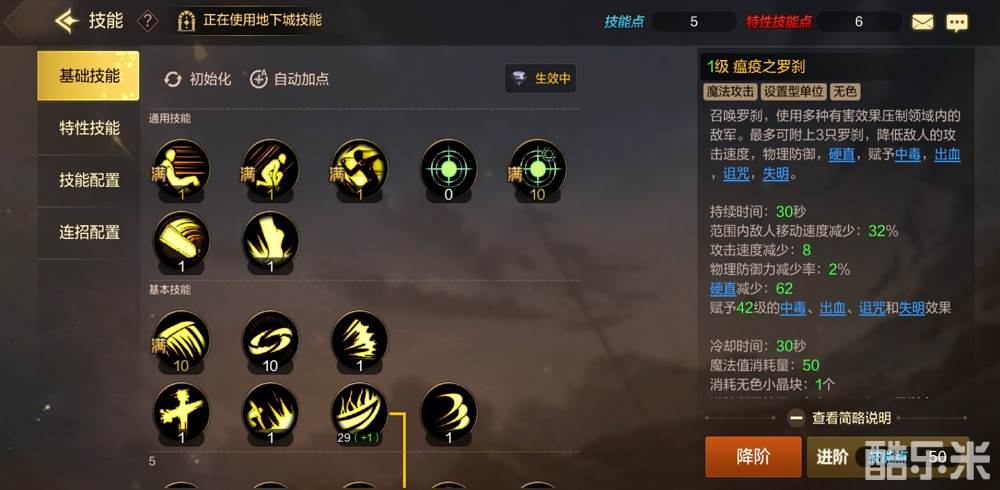The image size is (1000, 490).
Task: Select the skill icon showing 29 (+1)
Action: click(x=359, y=412)
